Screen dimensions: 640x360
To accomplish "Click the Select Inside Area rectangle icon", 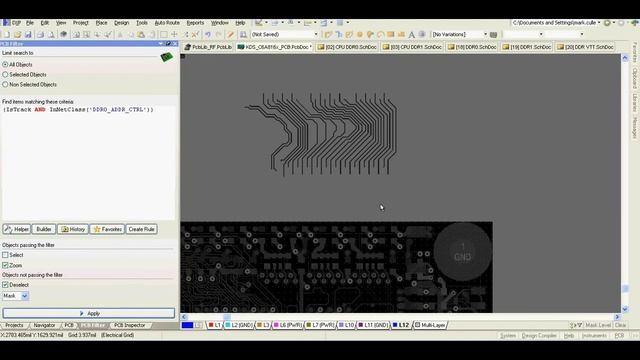I will (163, 35).
